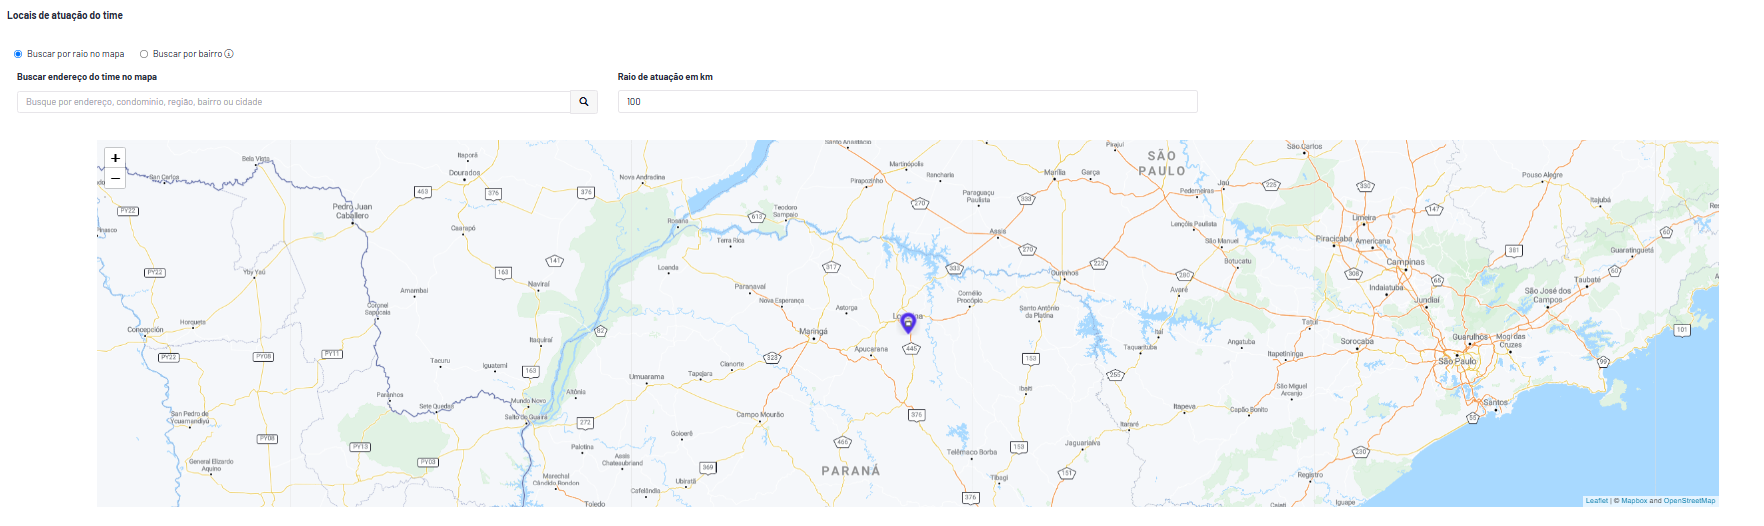
Task: Zoom out of the map
Action: click(x=115, y=179)
